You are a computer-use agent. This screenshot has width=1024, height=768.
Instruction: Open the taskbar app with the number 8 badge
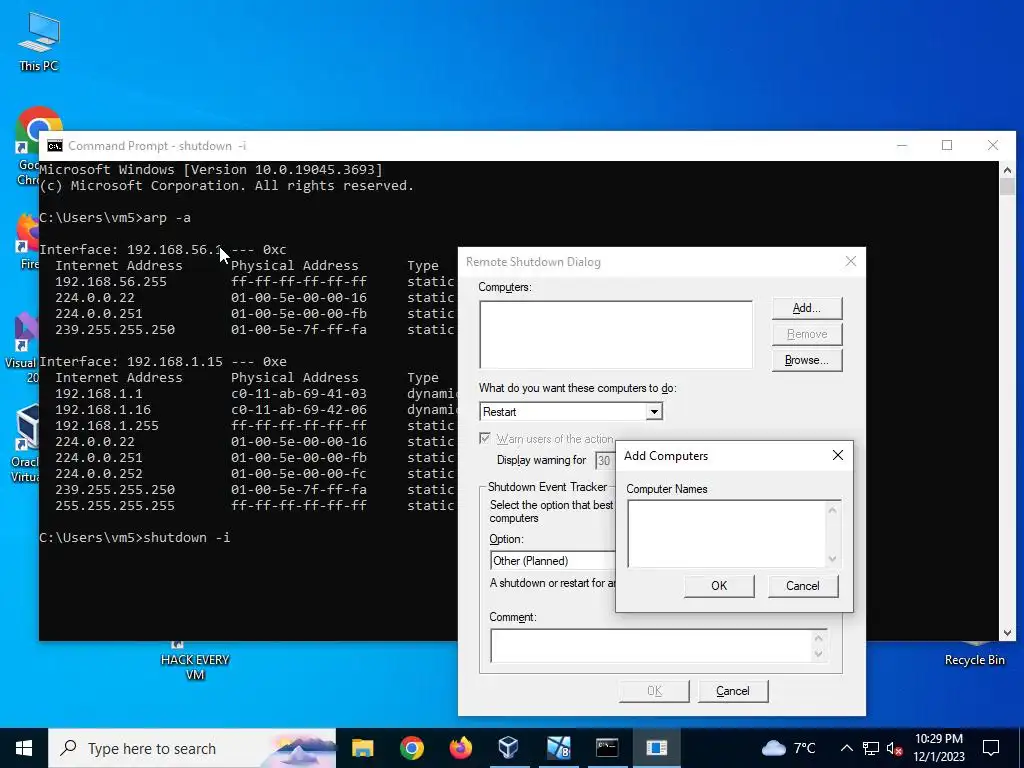(558, 748)
